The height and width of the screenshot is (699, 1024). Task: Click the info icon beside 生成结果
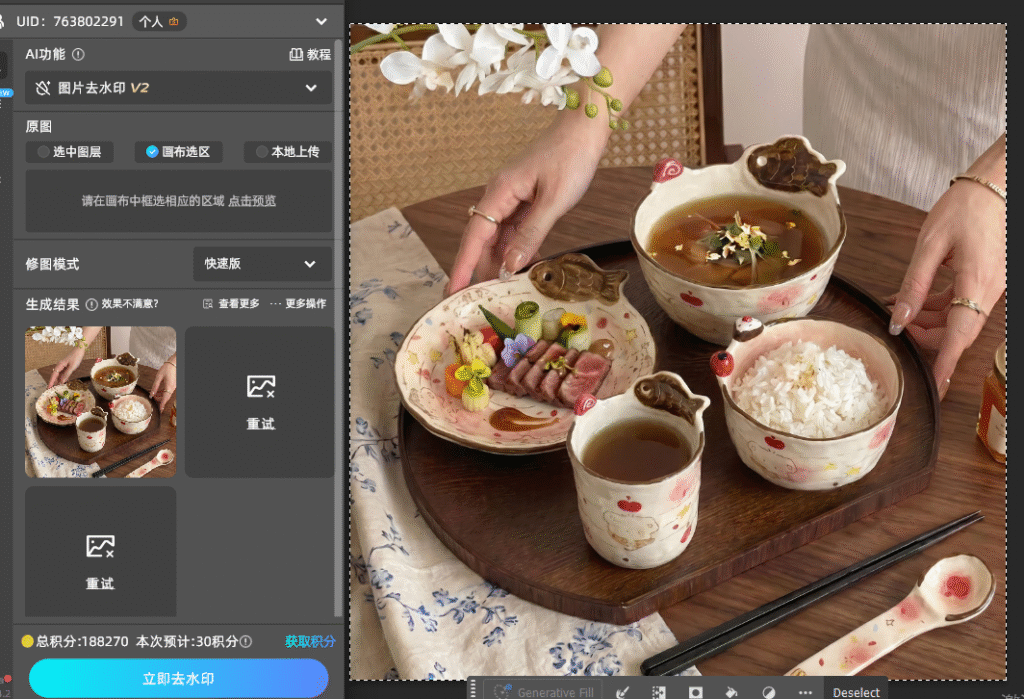[x=92, y=304]
